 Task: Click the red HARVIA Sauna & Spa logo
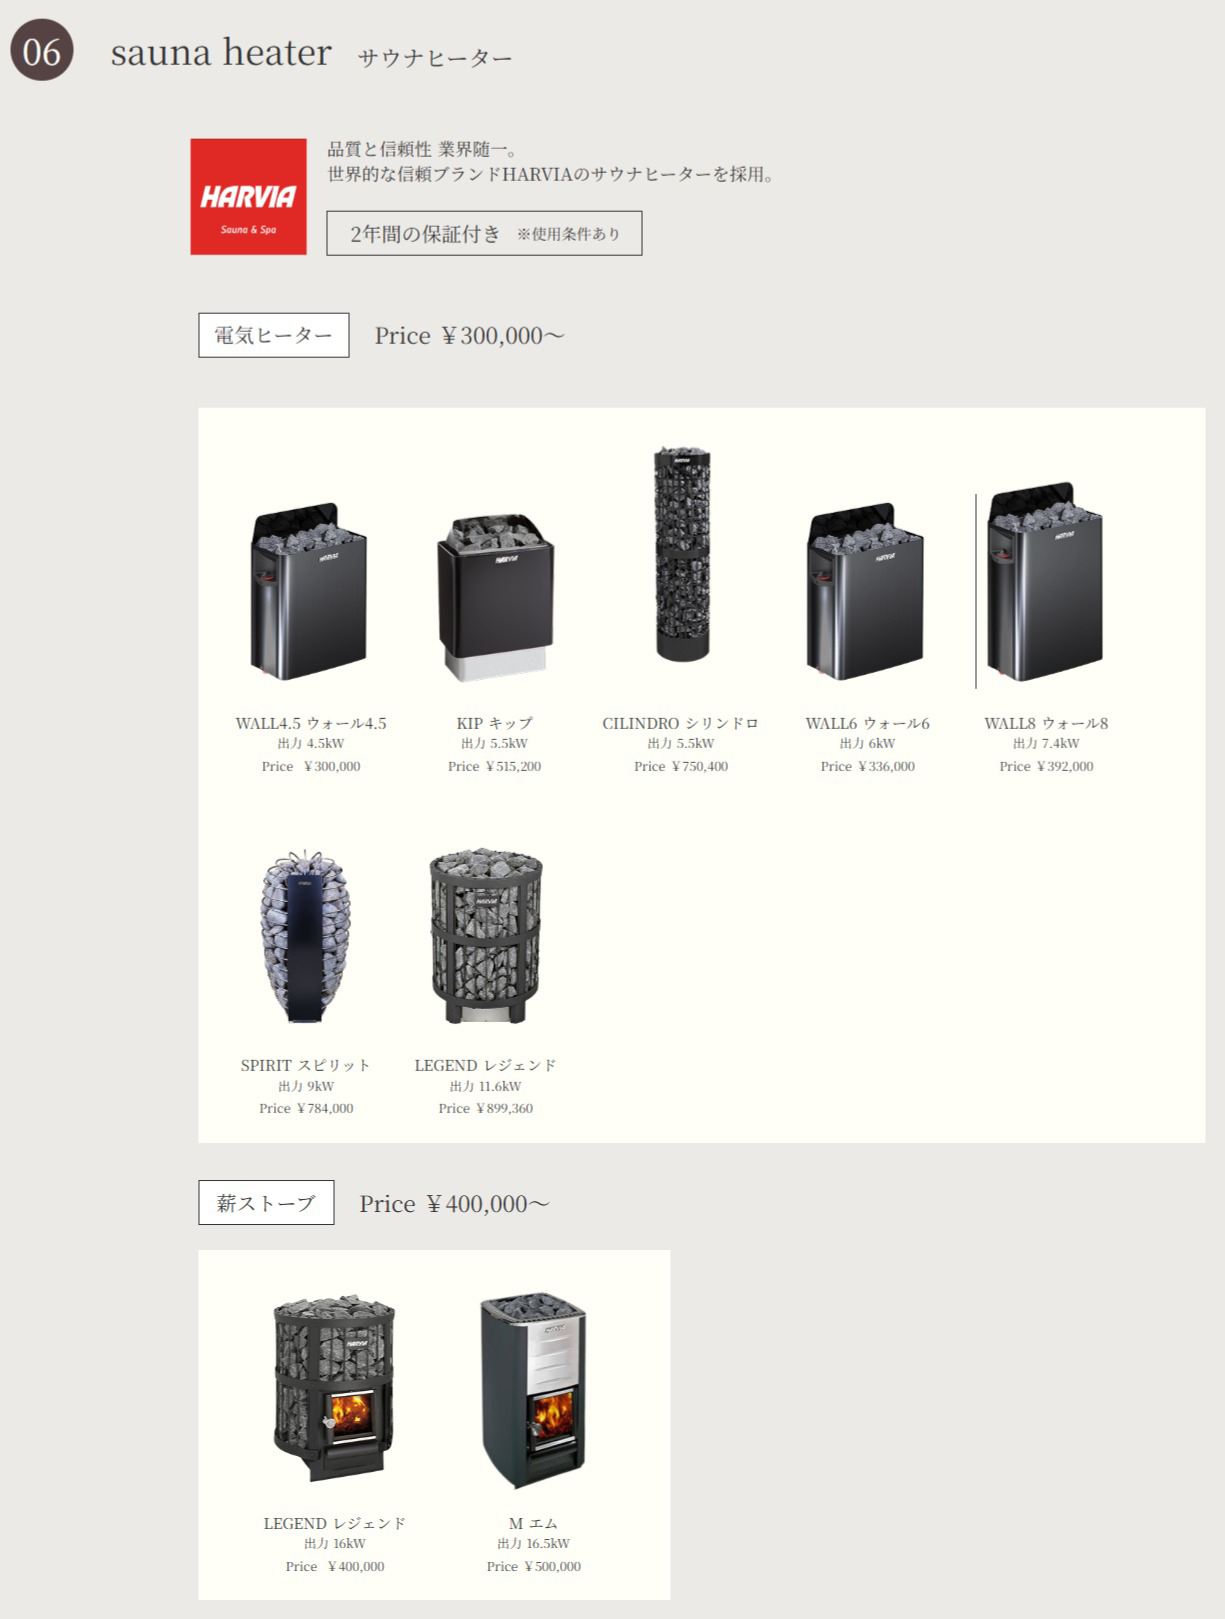[x=248, y=197]
